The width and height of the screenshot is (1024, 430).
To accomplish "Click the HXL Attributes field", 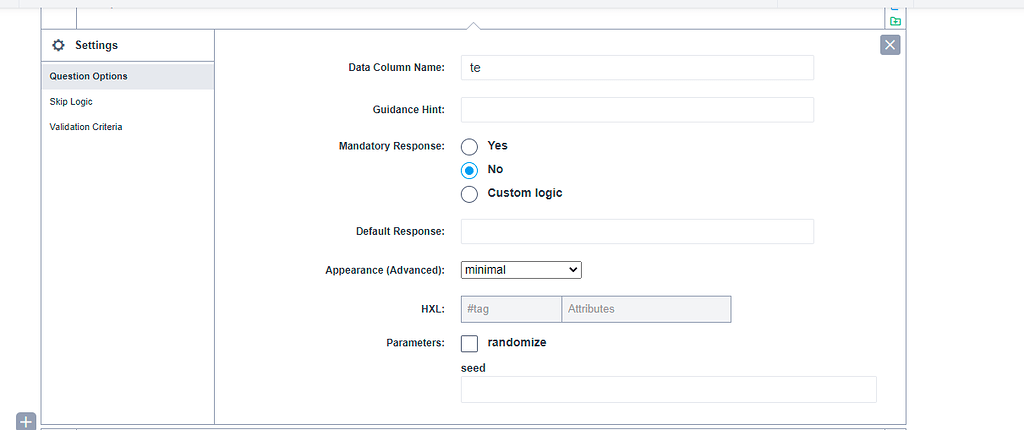I will point(647,309).
